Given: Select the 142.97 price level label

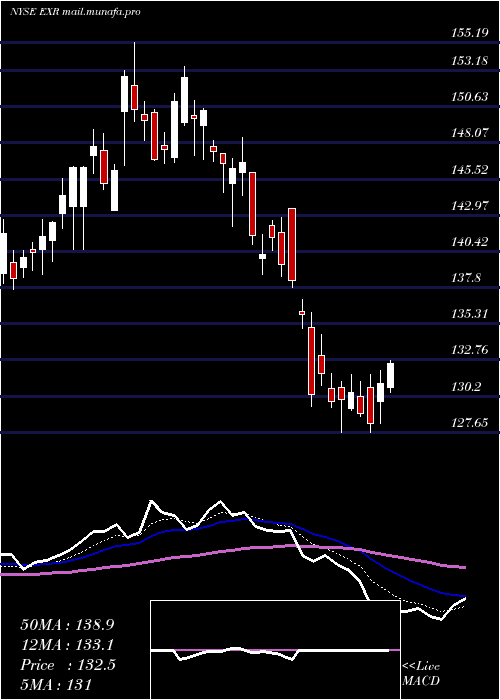Looking at the screenshot, I should click(x=468, y=206).
